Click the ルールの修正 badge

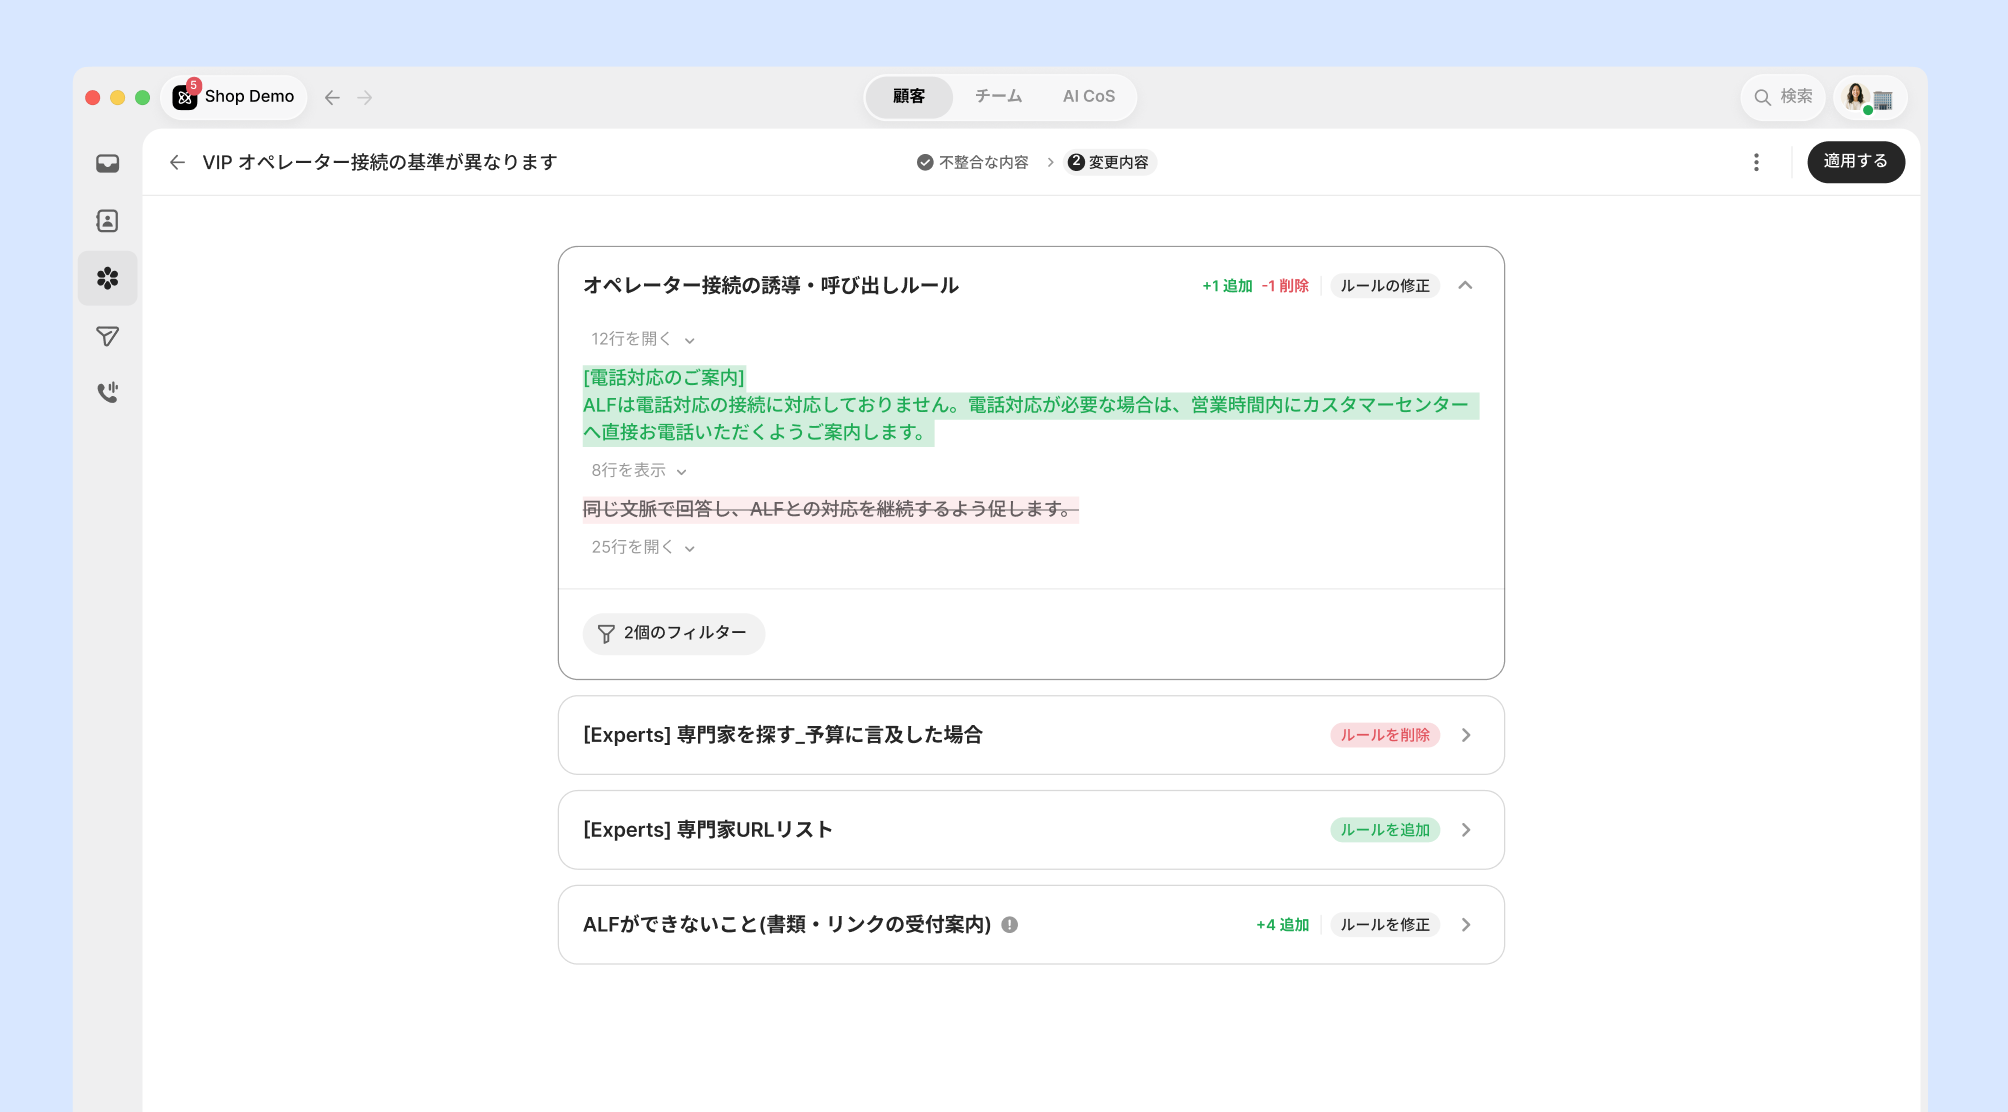tap(1384, 286)
